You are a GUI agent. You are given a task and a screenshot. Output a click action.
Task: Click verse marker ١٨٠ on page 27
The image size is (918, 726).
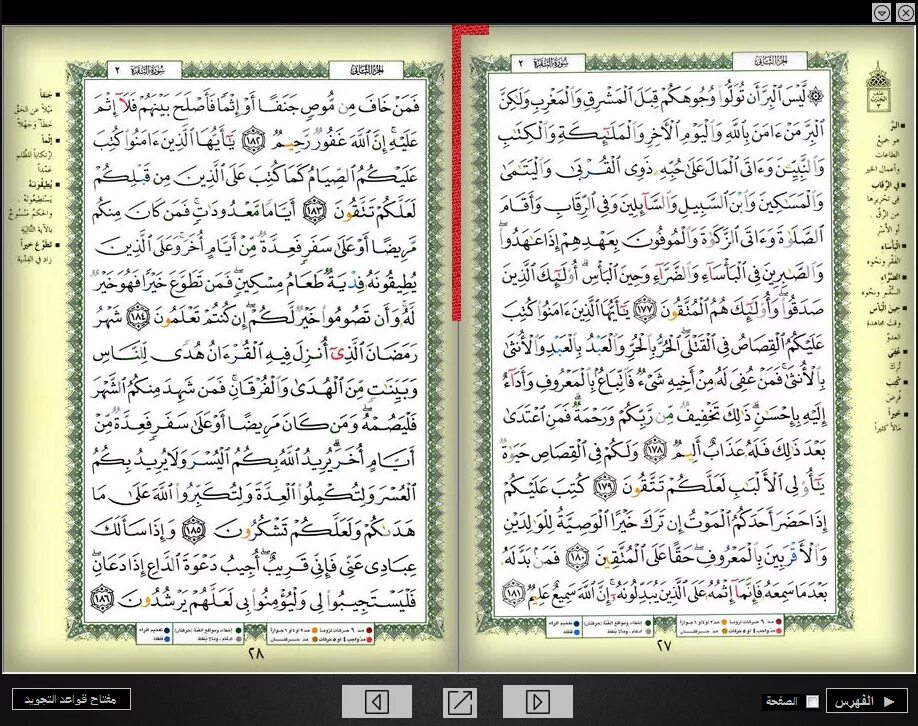[576, 558]
